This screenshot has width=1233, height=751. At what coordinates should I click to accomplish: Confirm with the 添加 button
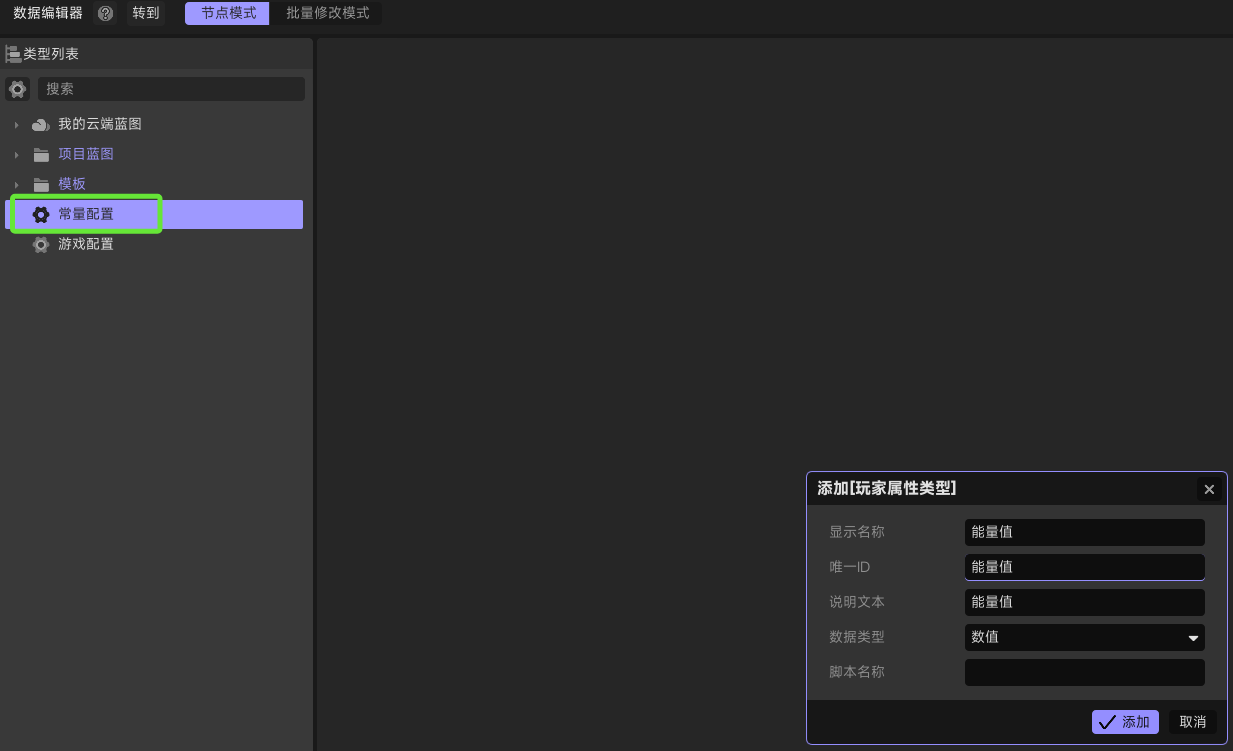pos(1125,722)
